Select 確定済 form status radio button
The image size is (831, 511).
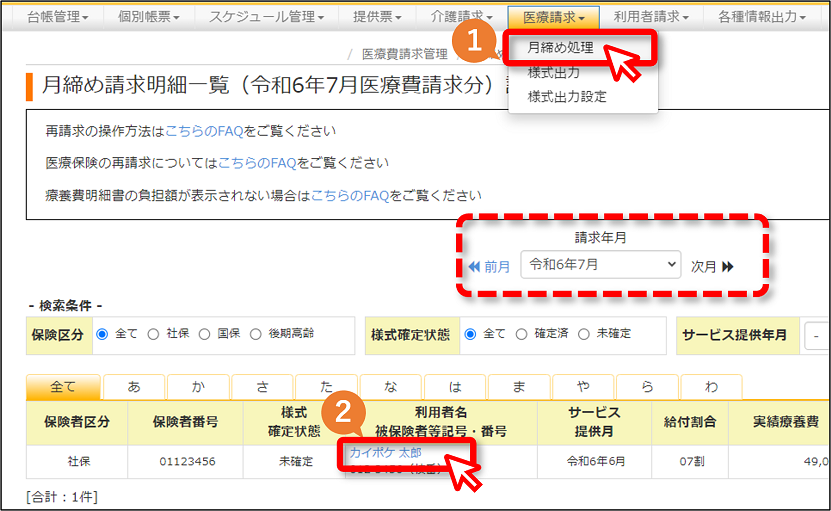pos(521,334)
